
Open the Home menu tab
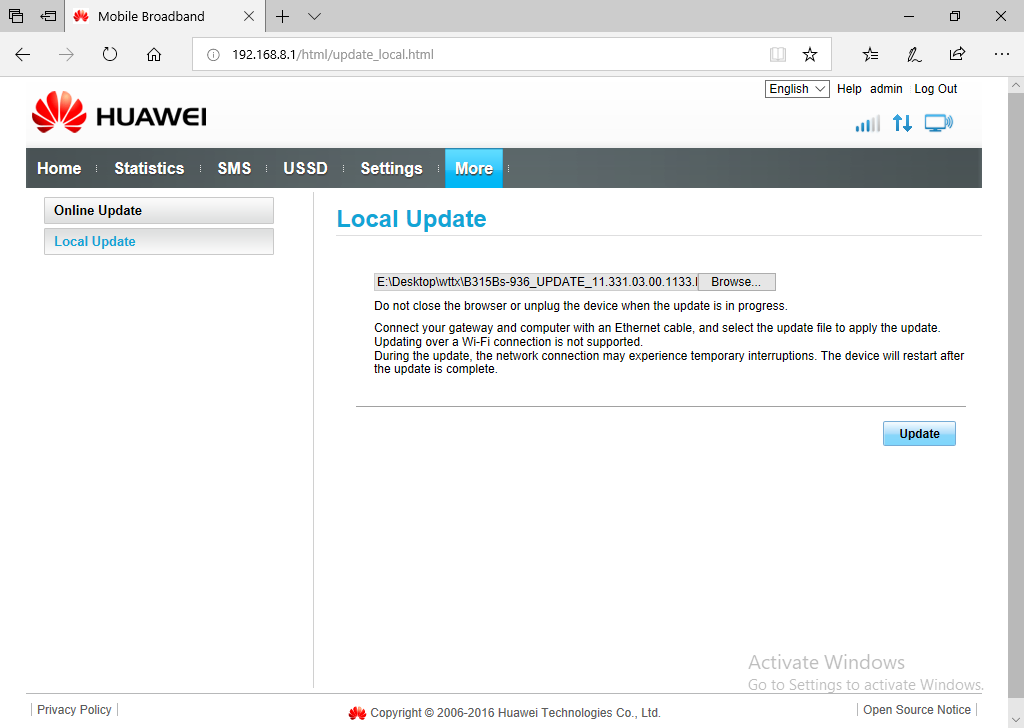(x=59, y=168)
